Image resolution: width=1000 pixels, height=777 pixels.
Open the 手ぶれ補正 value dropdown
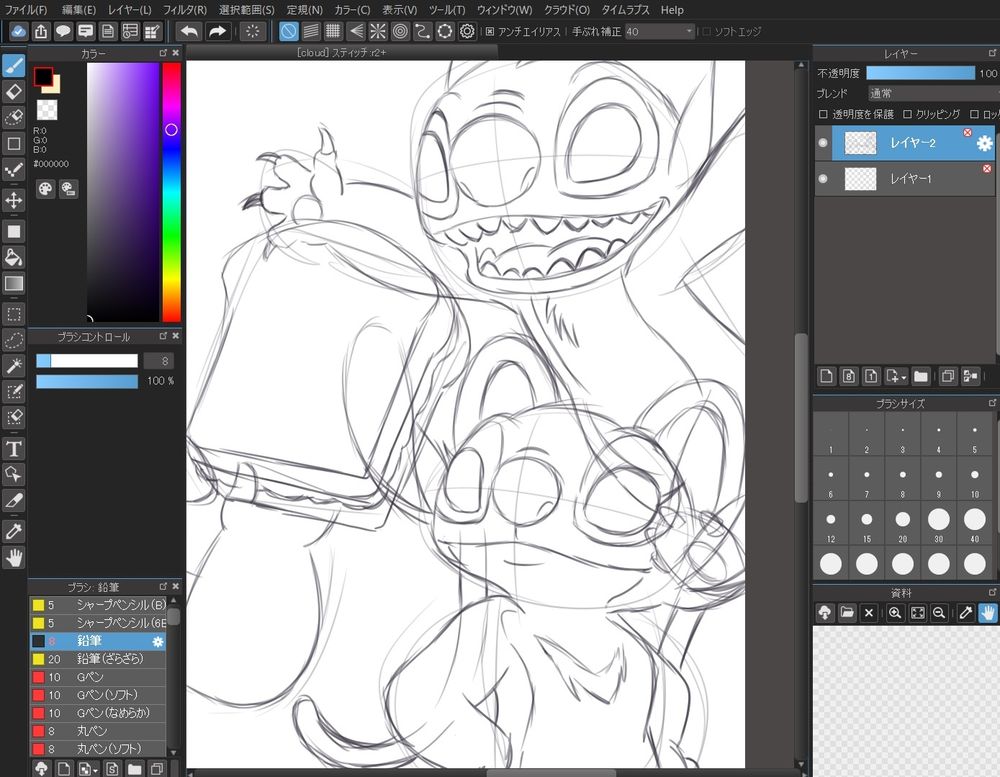(659, 31)
